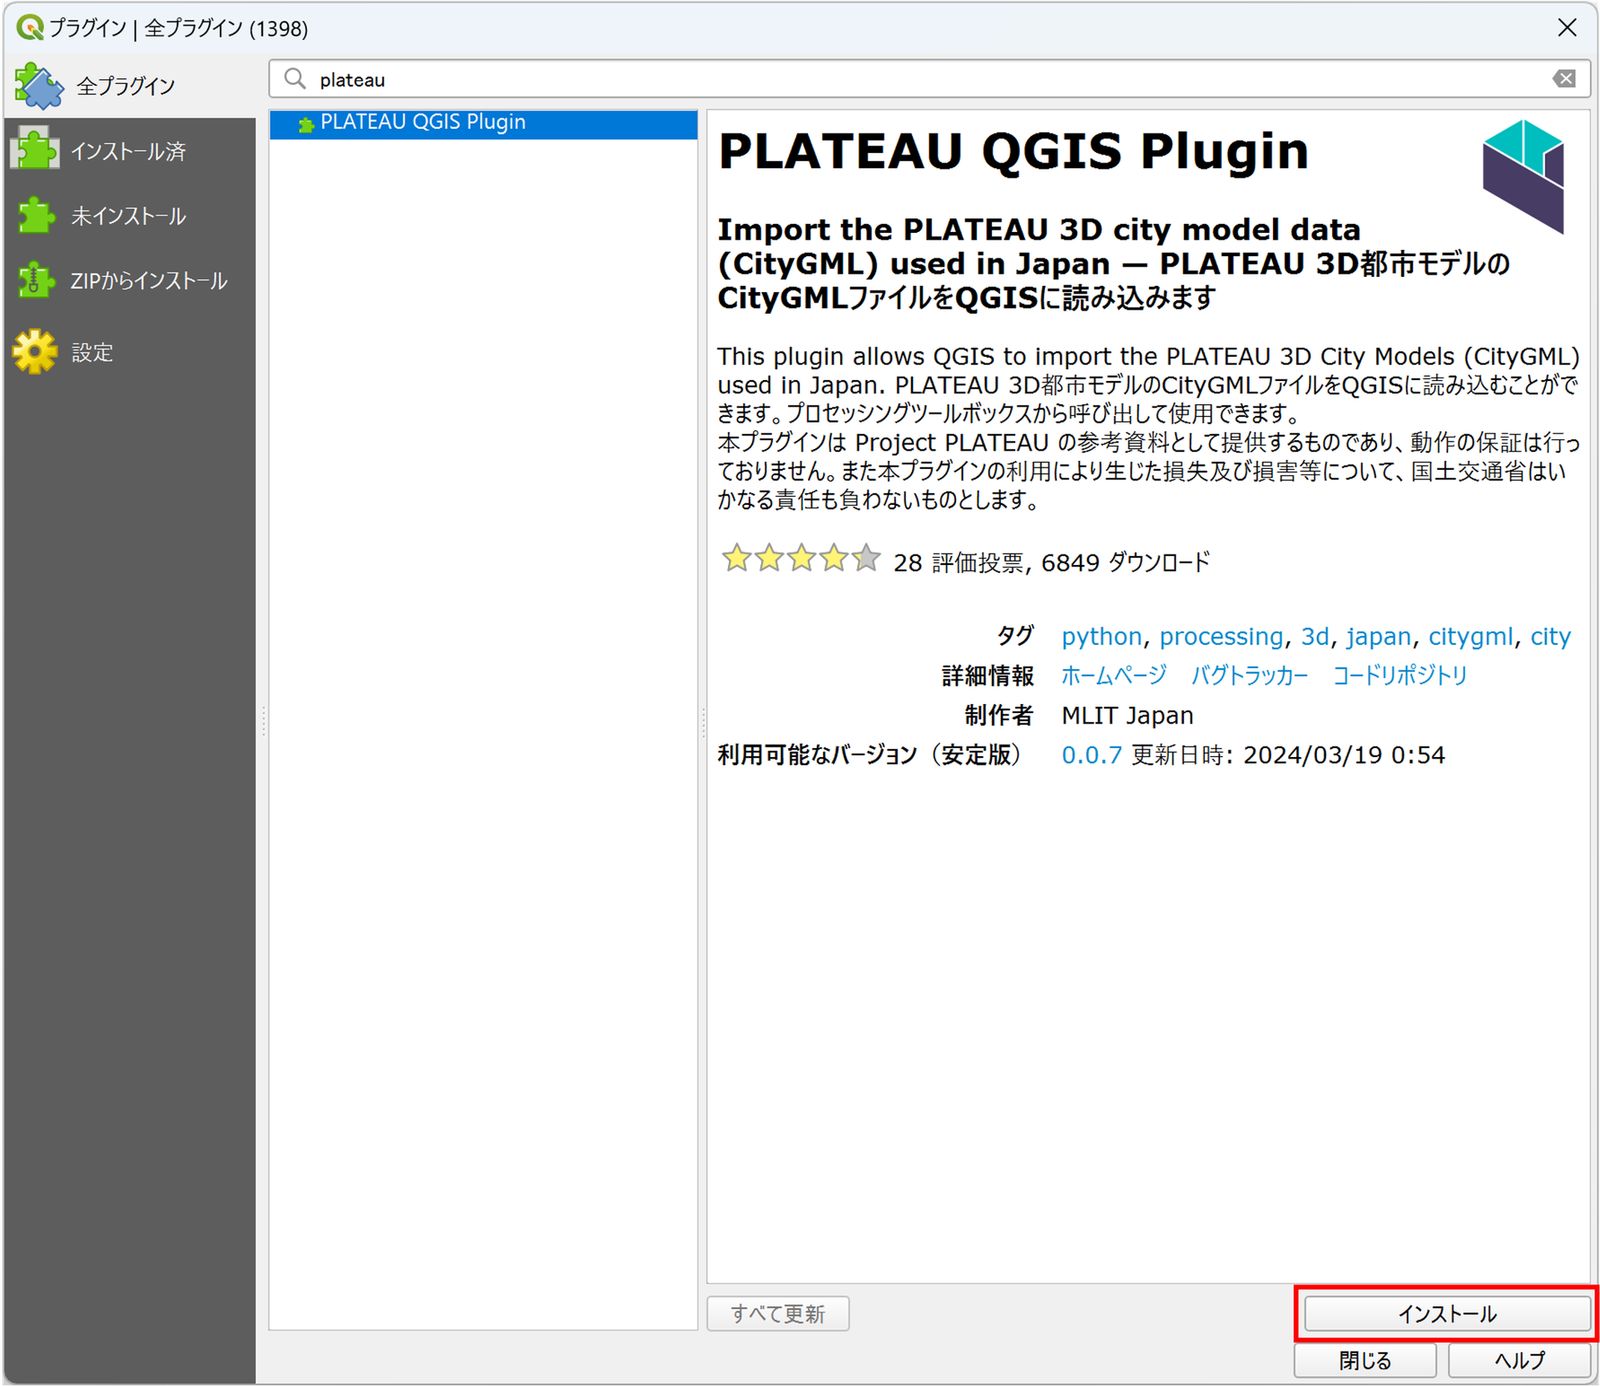Switch to the 未インストール tab
Viewport: 1600px width, 1386px height.
128,216
